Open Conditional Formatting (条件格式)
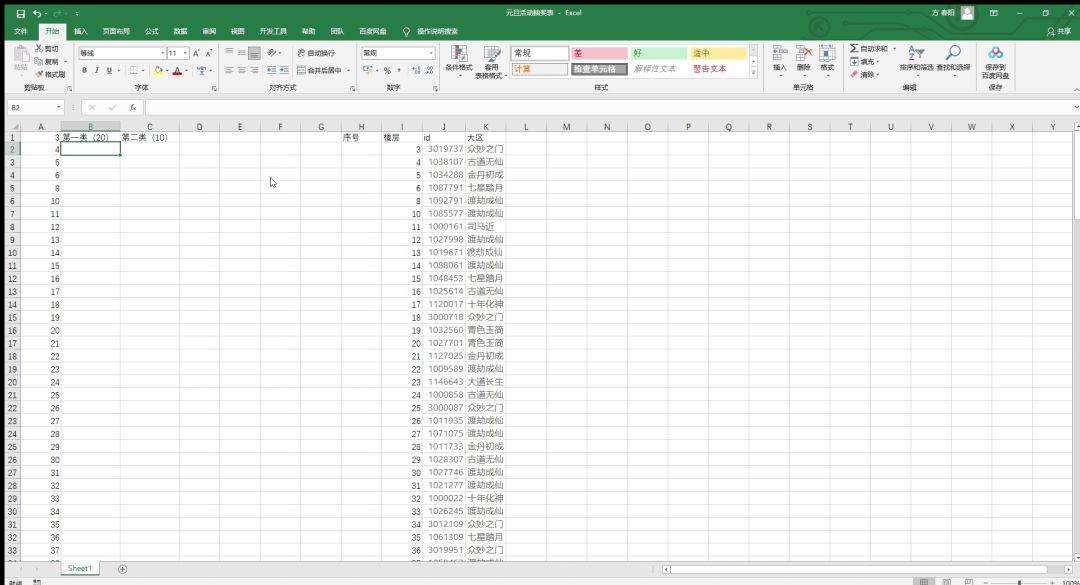 (458, 59)
